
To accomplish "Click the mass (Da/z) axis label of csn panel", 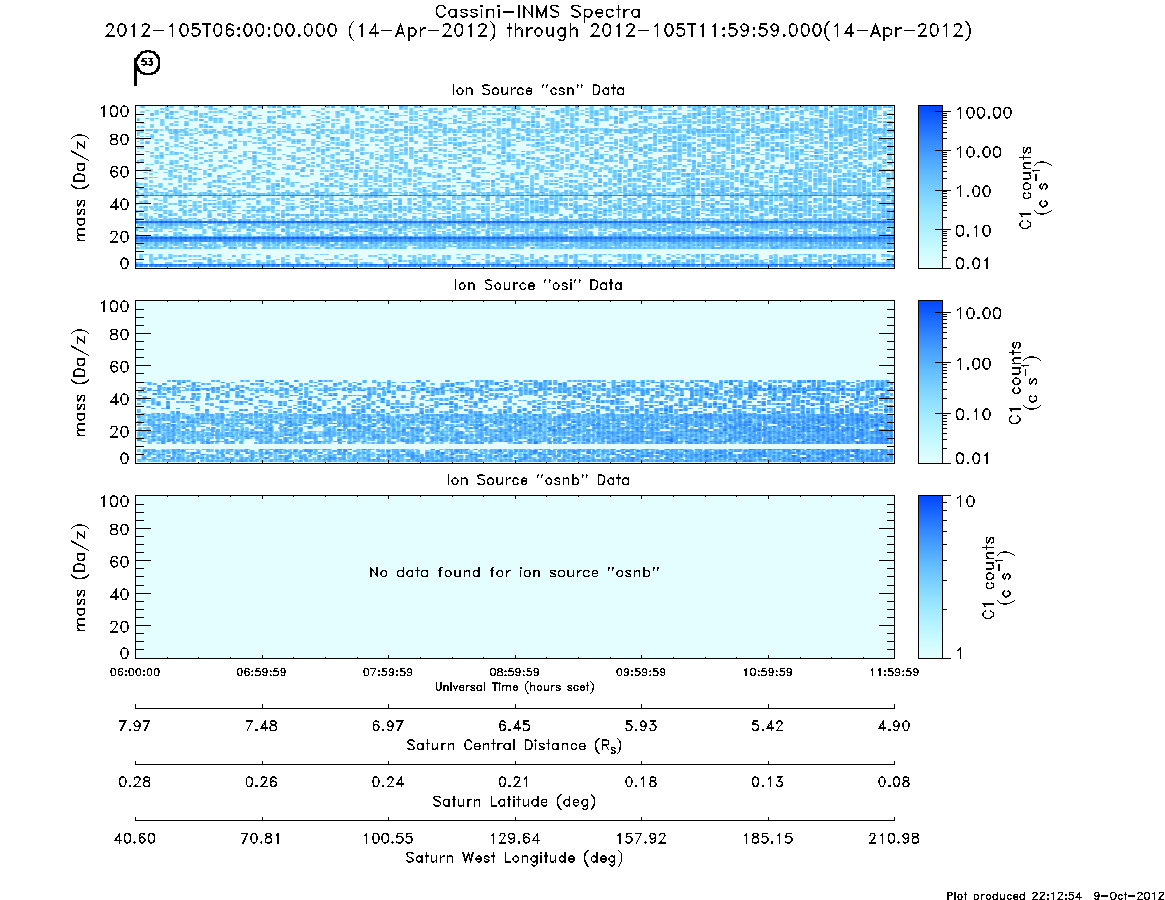I will click(80, 187).
